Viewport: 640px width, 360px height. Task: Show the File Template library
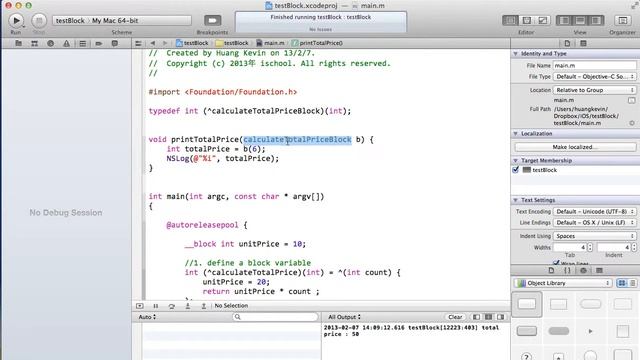(x=551, y=270)
